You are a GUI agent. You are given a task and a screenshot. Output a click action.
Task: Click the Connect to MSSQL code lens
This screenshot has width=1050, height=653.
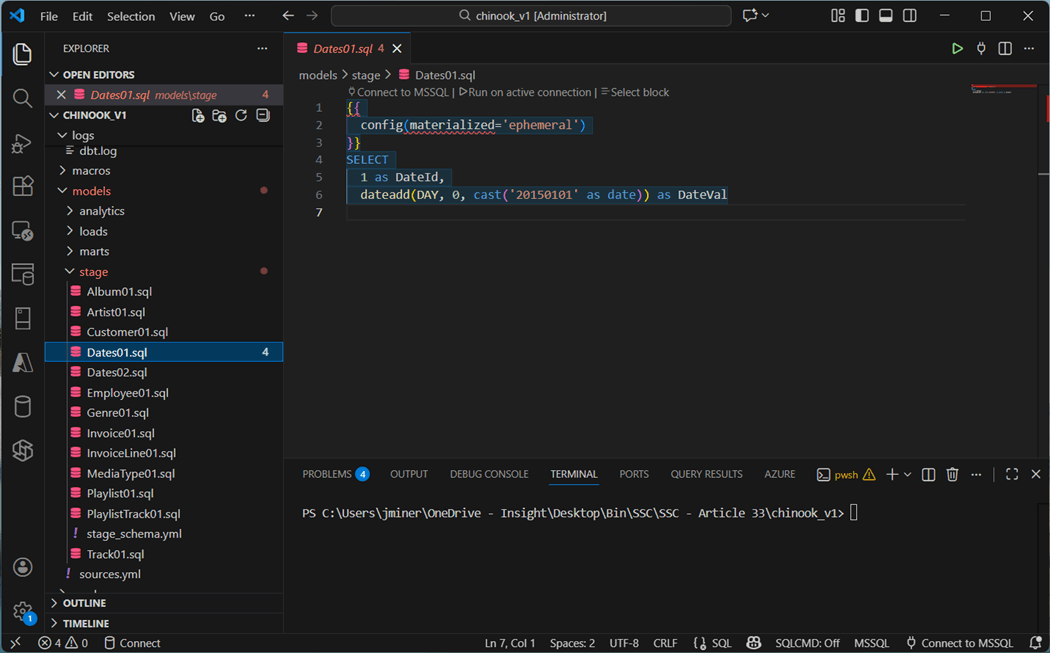(404, 92)
